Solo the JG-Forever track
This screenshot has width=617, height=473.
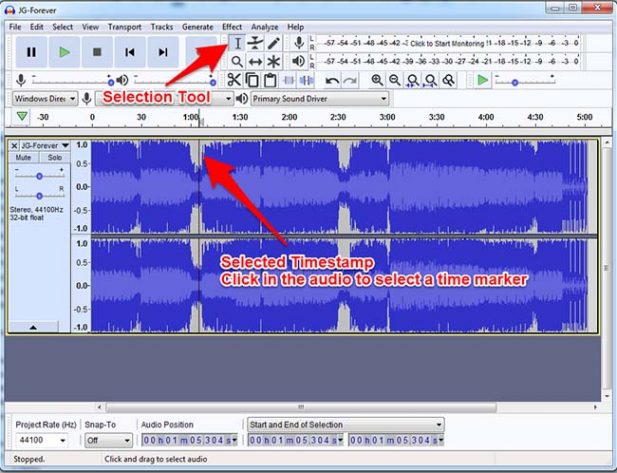click(55, 157)
